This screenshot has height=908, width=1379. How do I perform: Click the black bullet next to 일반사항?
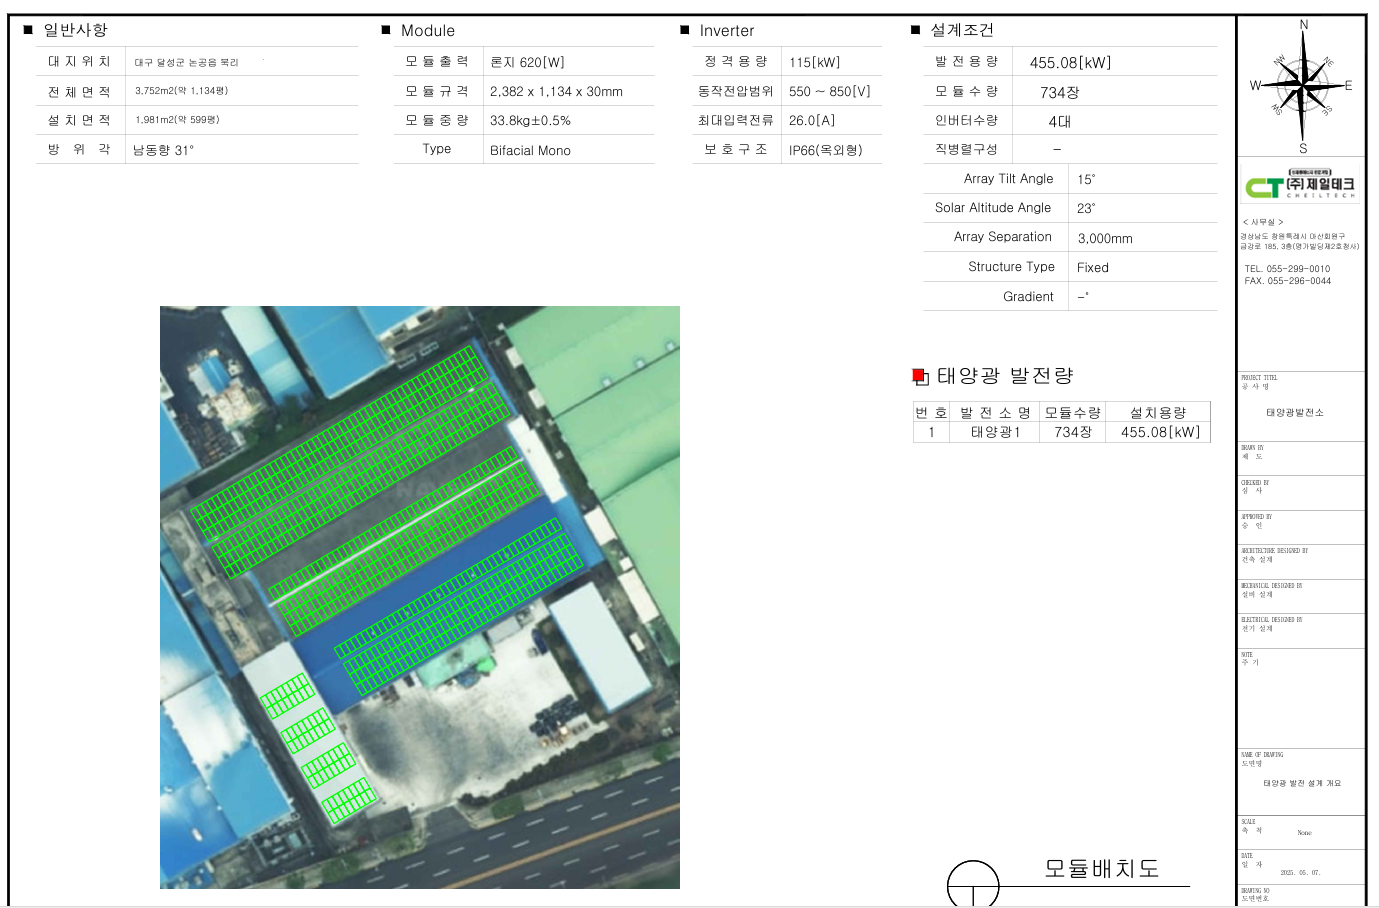tap(28, 30)
